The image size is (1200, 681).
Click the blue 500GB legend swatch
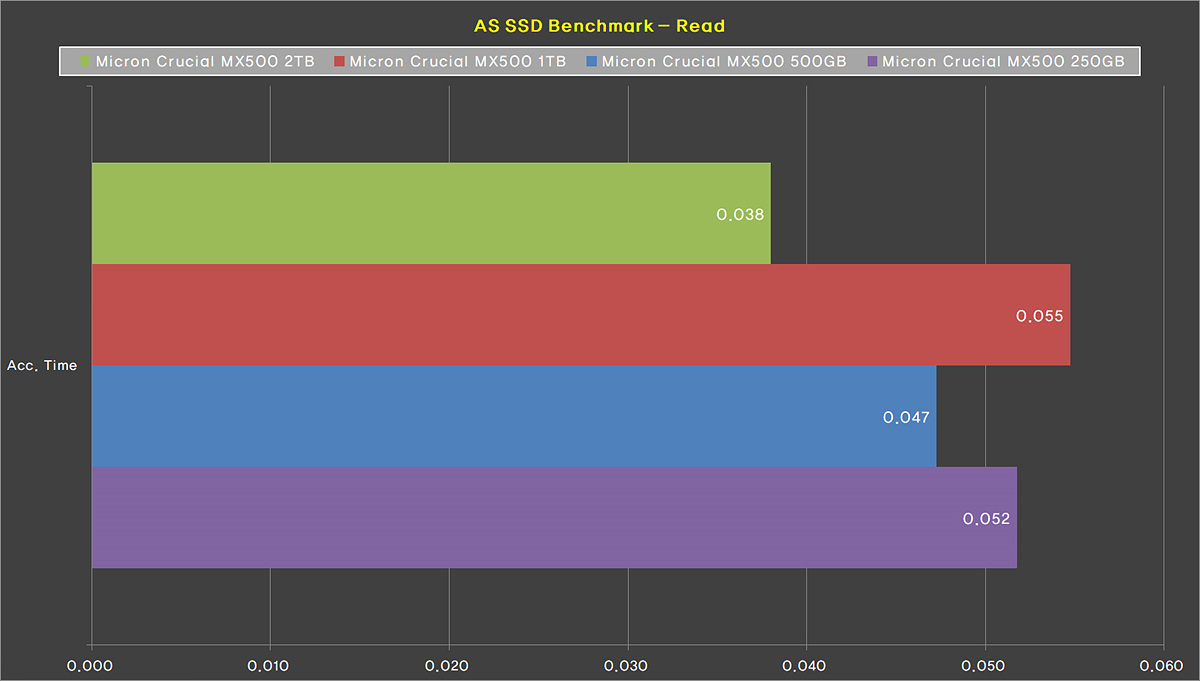click(592, 62)
